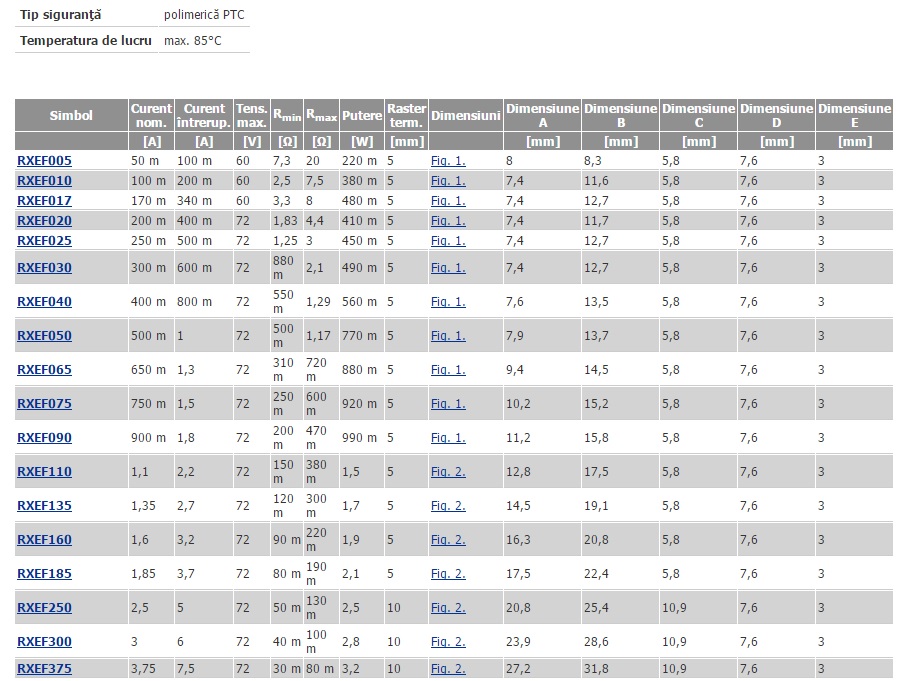
Task: Click the 220 m power value for RXEF005
Action: [x=359, y=161]
